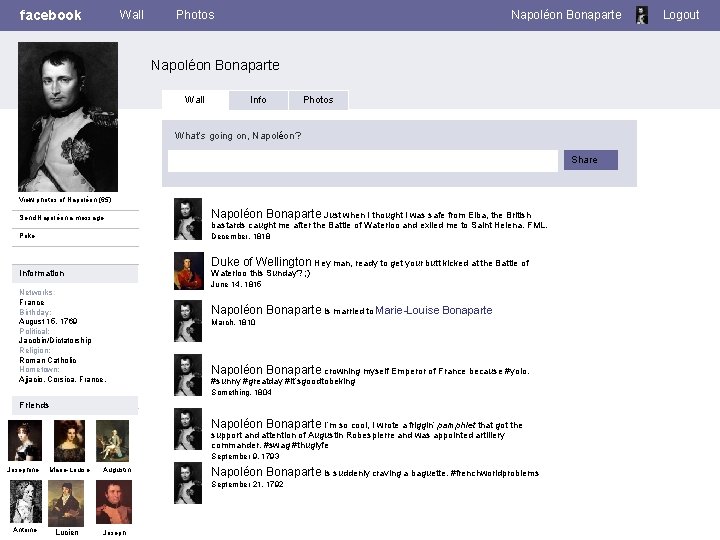Click Napoléon Bonaparte name on Saint Helena post

(266, 214)
